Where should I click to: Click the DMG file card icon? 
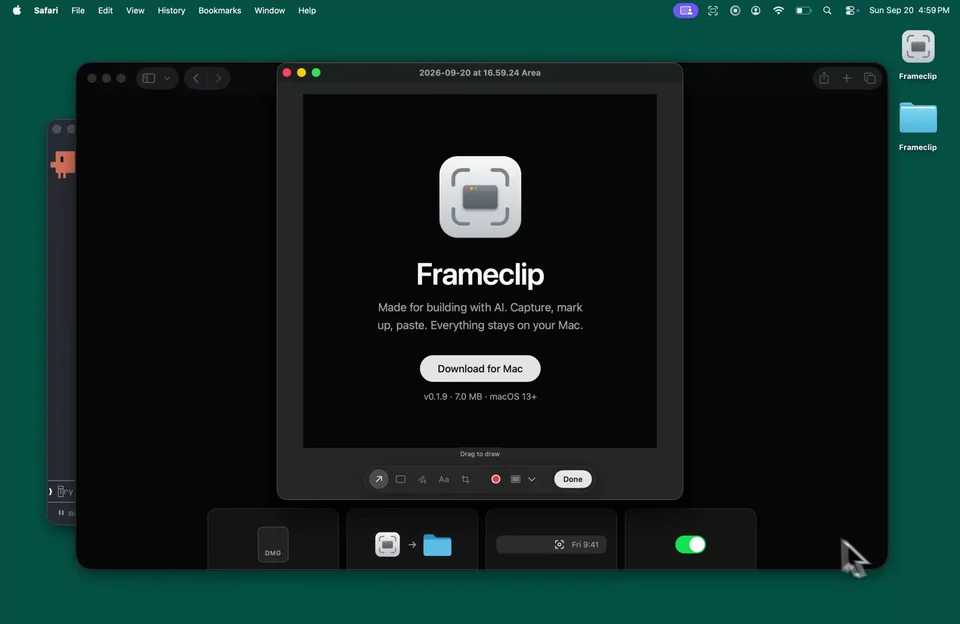tap(273, 544)
